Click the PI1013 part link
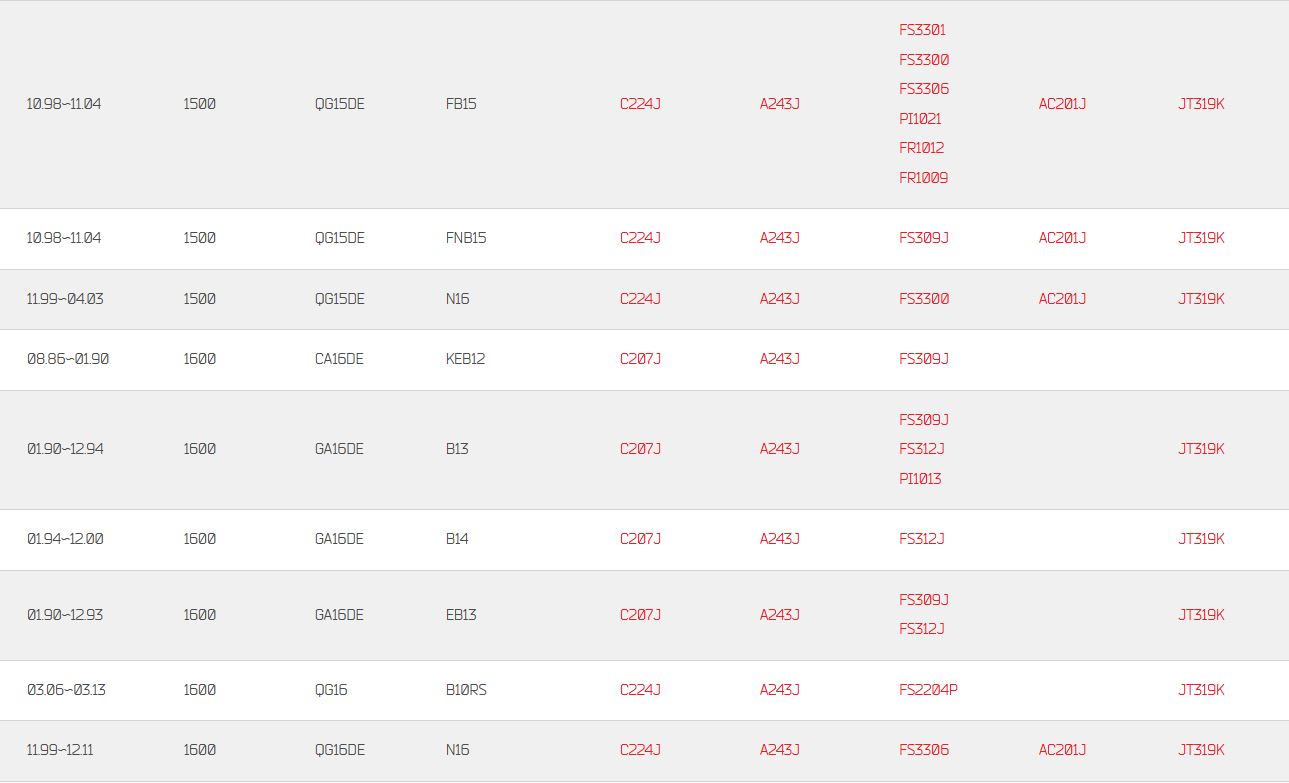 point(920,479)
